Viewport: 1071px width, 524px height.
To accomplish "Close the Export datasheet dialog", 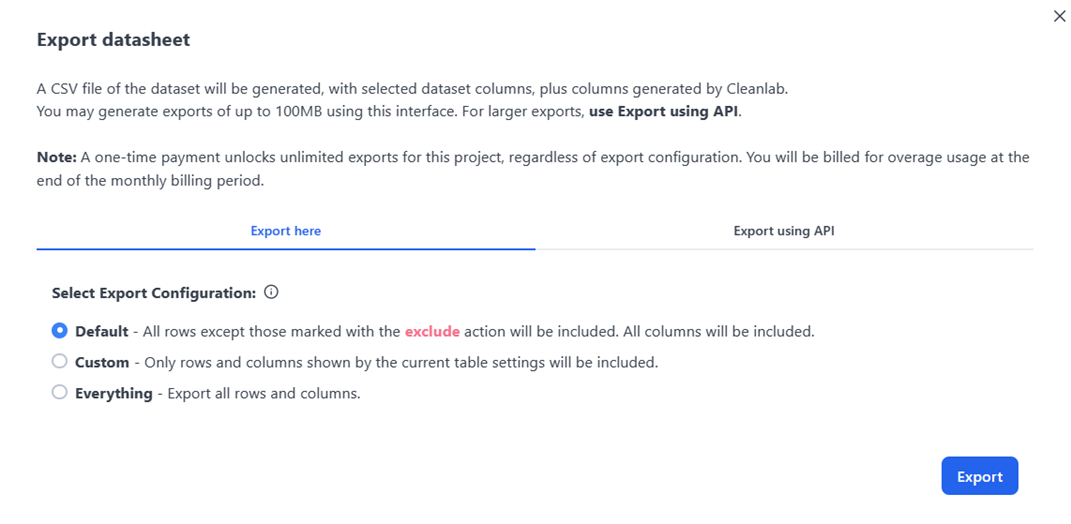I will (1059, 16).
